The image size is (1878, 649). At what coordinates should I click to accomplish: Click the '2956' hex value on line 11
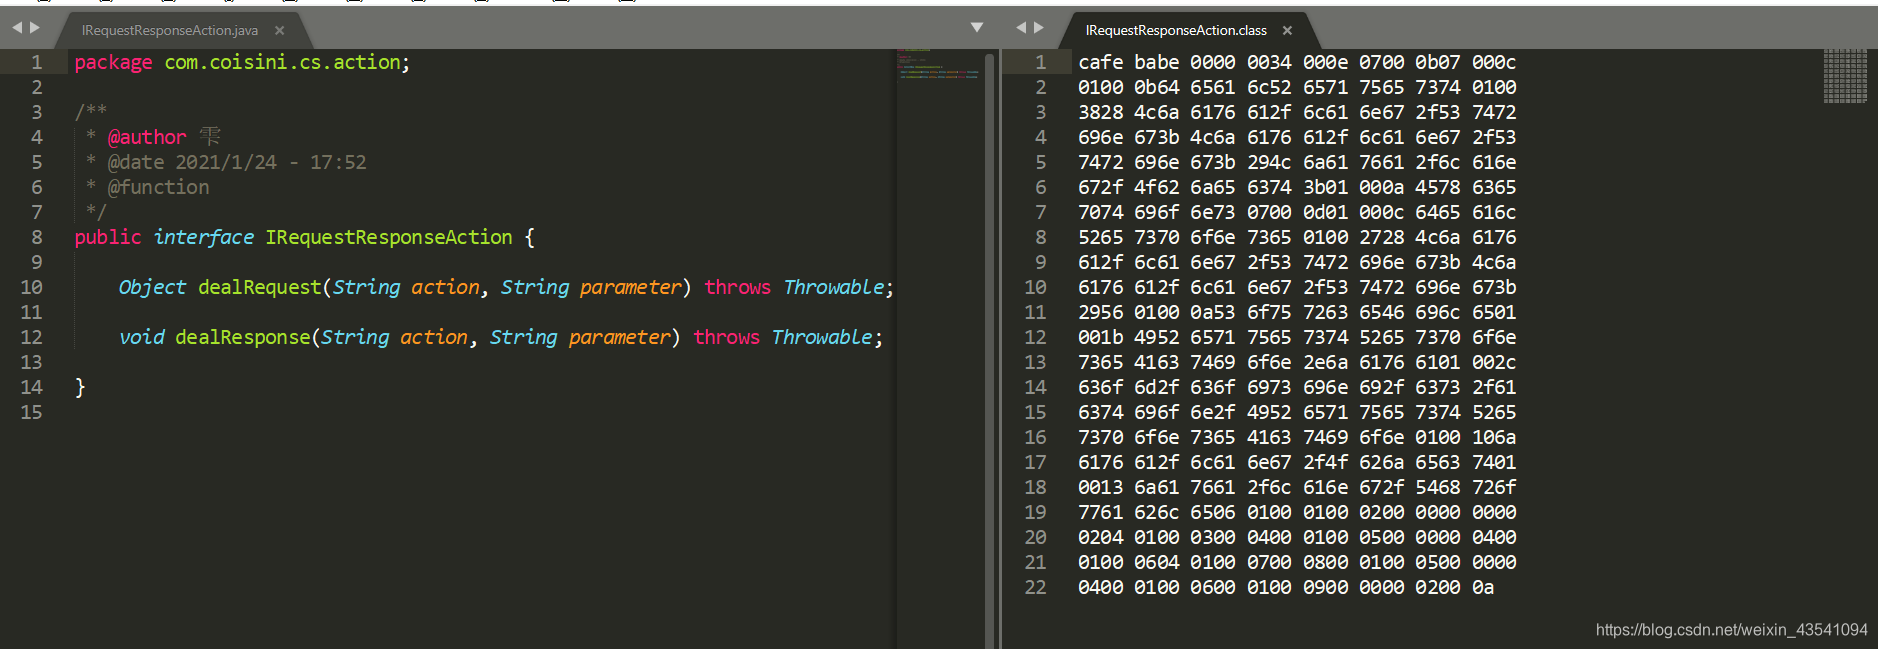point(1100,312)
